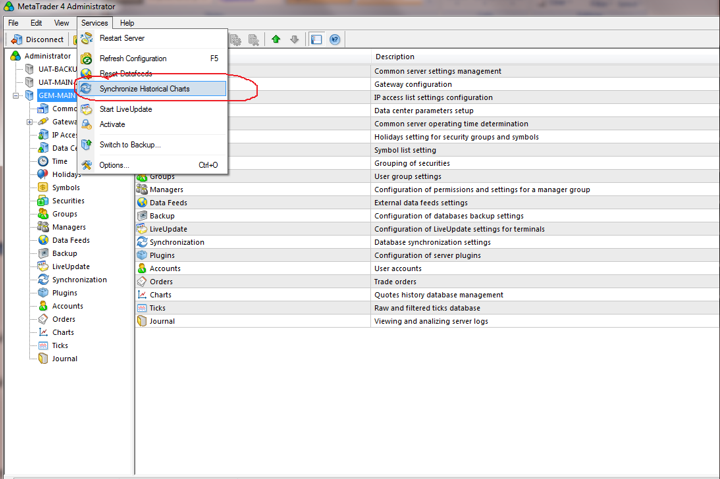Click the Description column header

pyautogui.click(x=545, y=56)
